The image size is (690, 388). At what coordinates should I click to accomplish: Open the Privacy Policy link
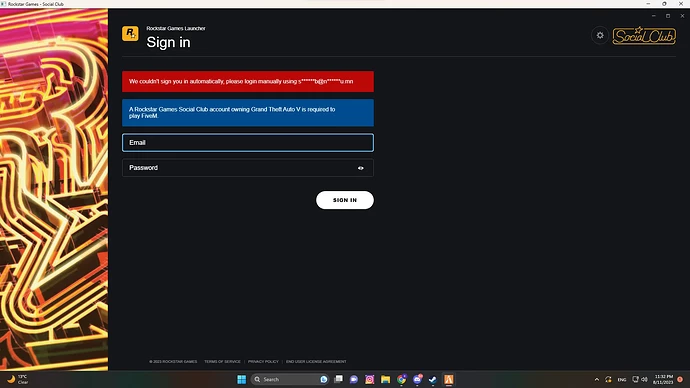(x=263, y=362)
